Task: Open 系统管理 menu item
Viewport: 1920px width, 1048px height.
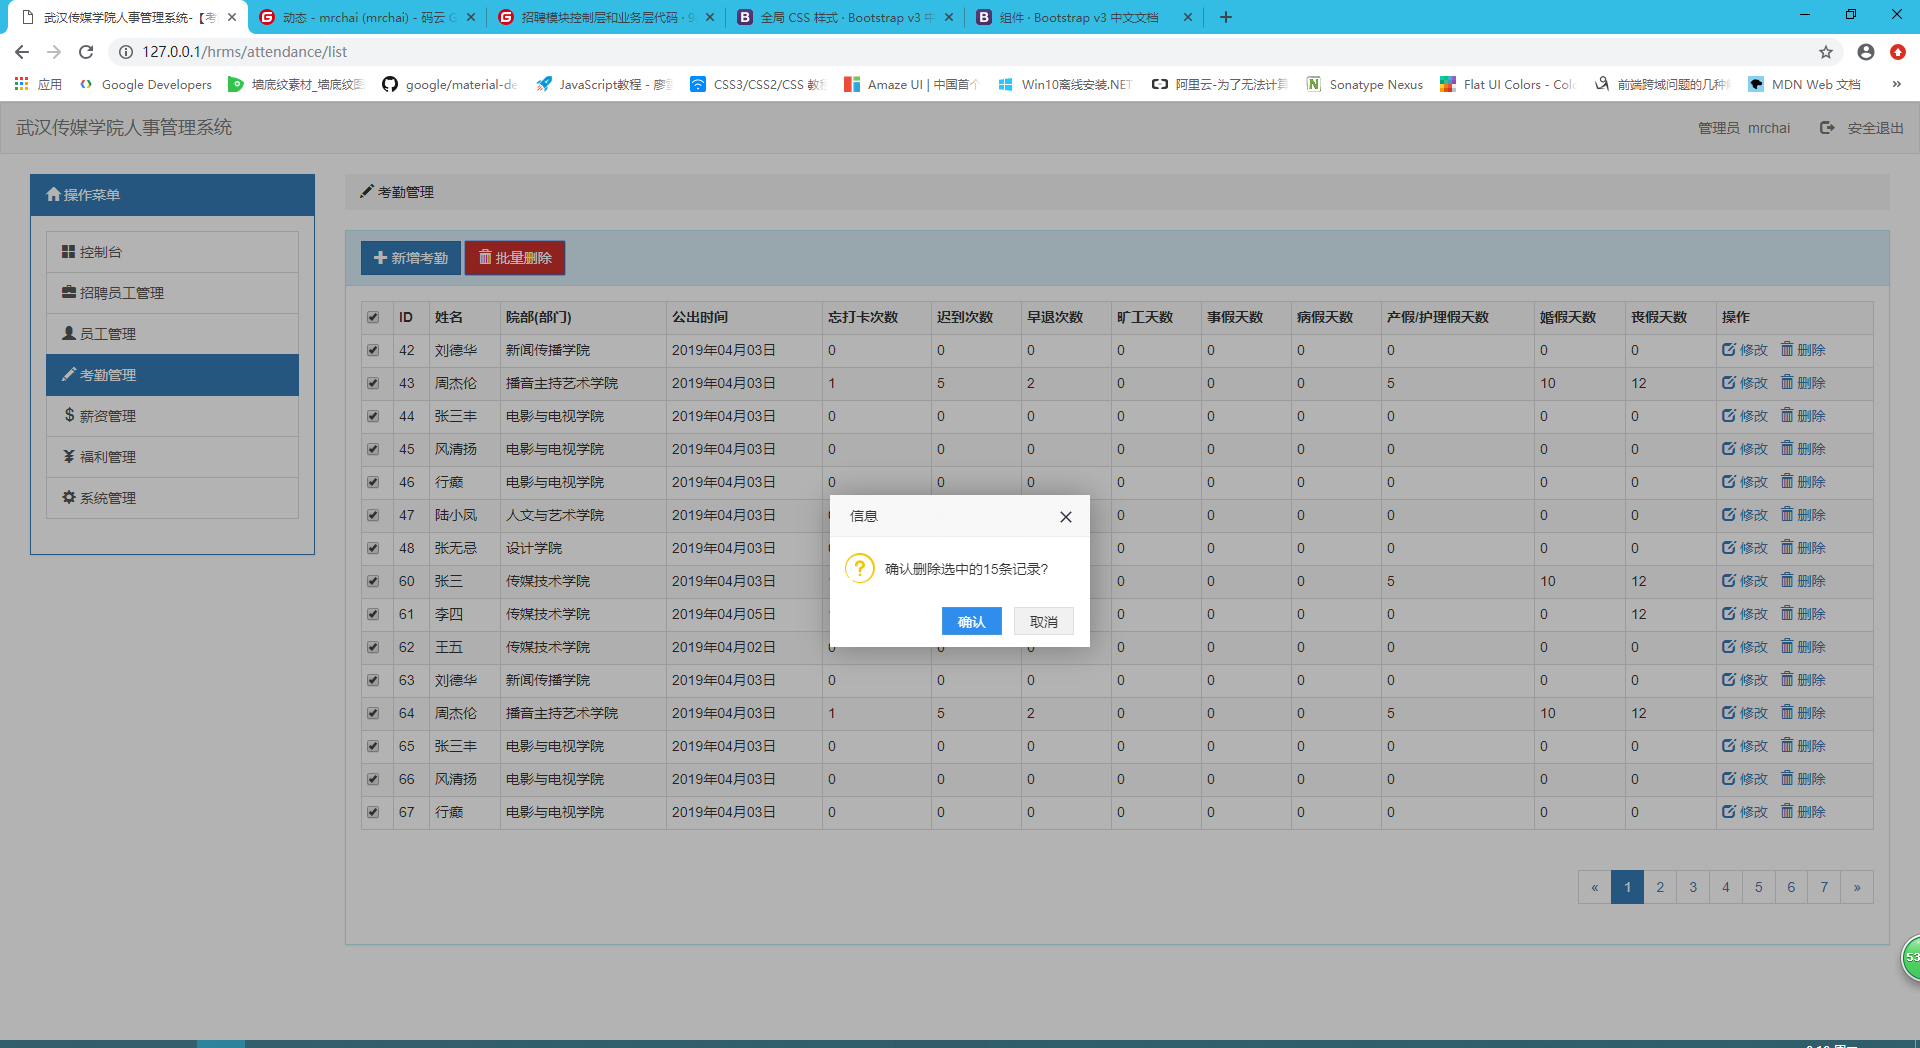Action: (172, 498)
